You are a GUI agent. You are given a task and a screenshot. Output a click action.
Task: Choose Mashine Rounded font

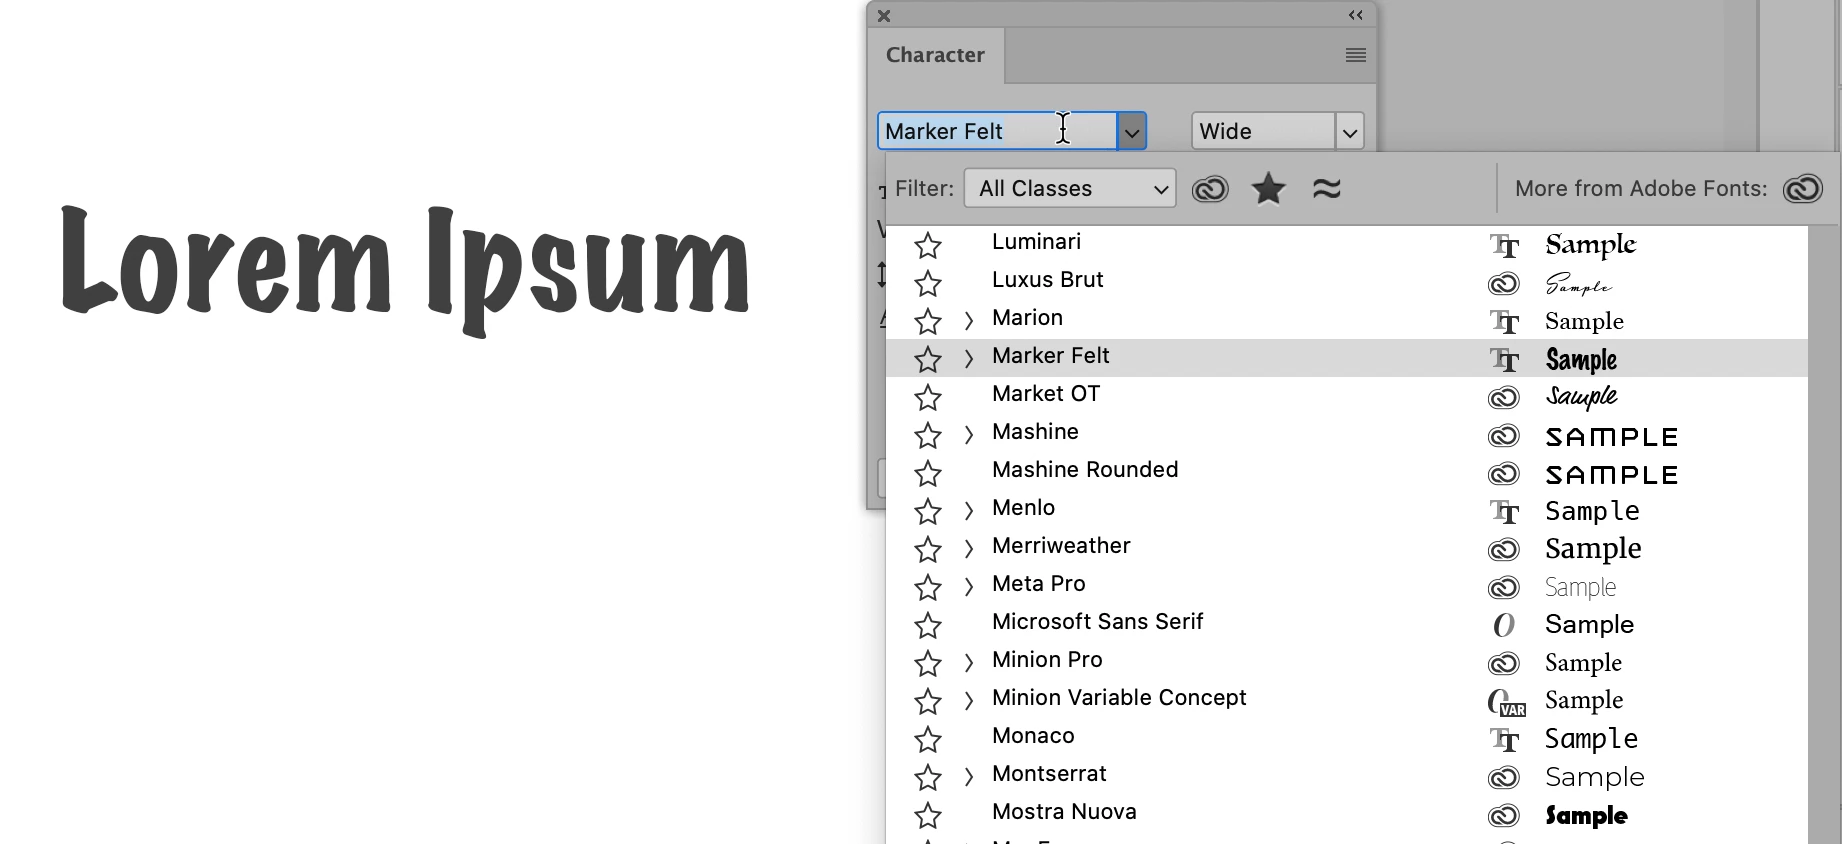tap(1085, 470)
